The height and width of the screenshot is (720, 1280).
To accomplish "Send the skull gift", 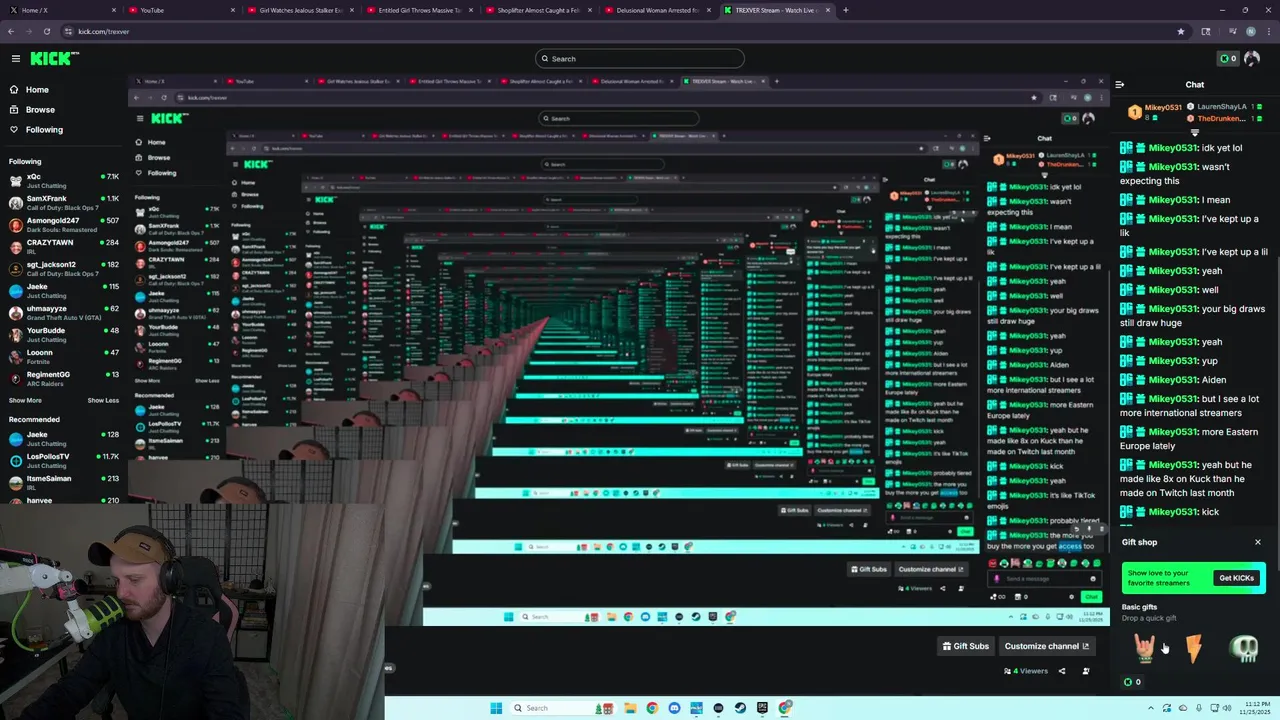I will pyautogui.click(x=1244, y=649).
